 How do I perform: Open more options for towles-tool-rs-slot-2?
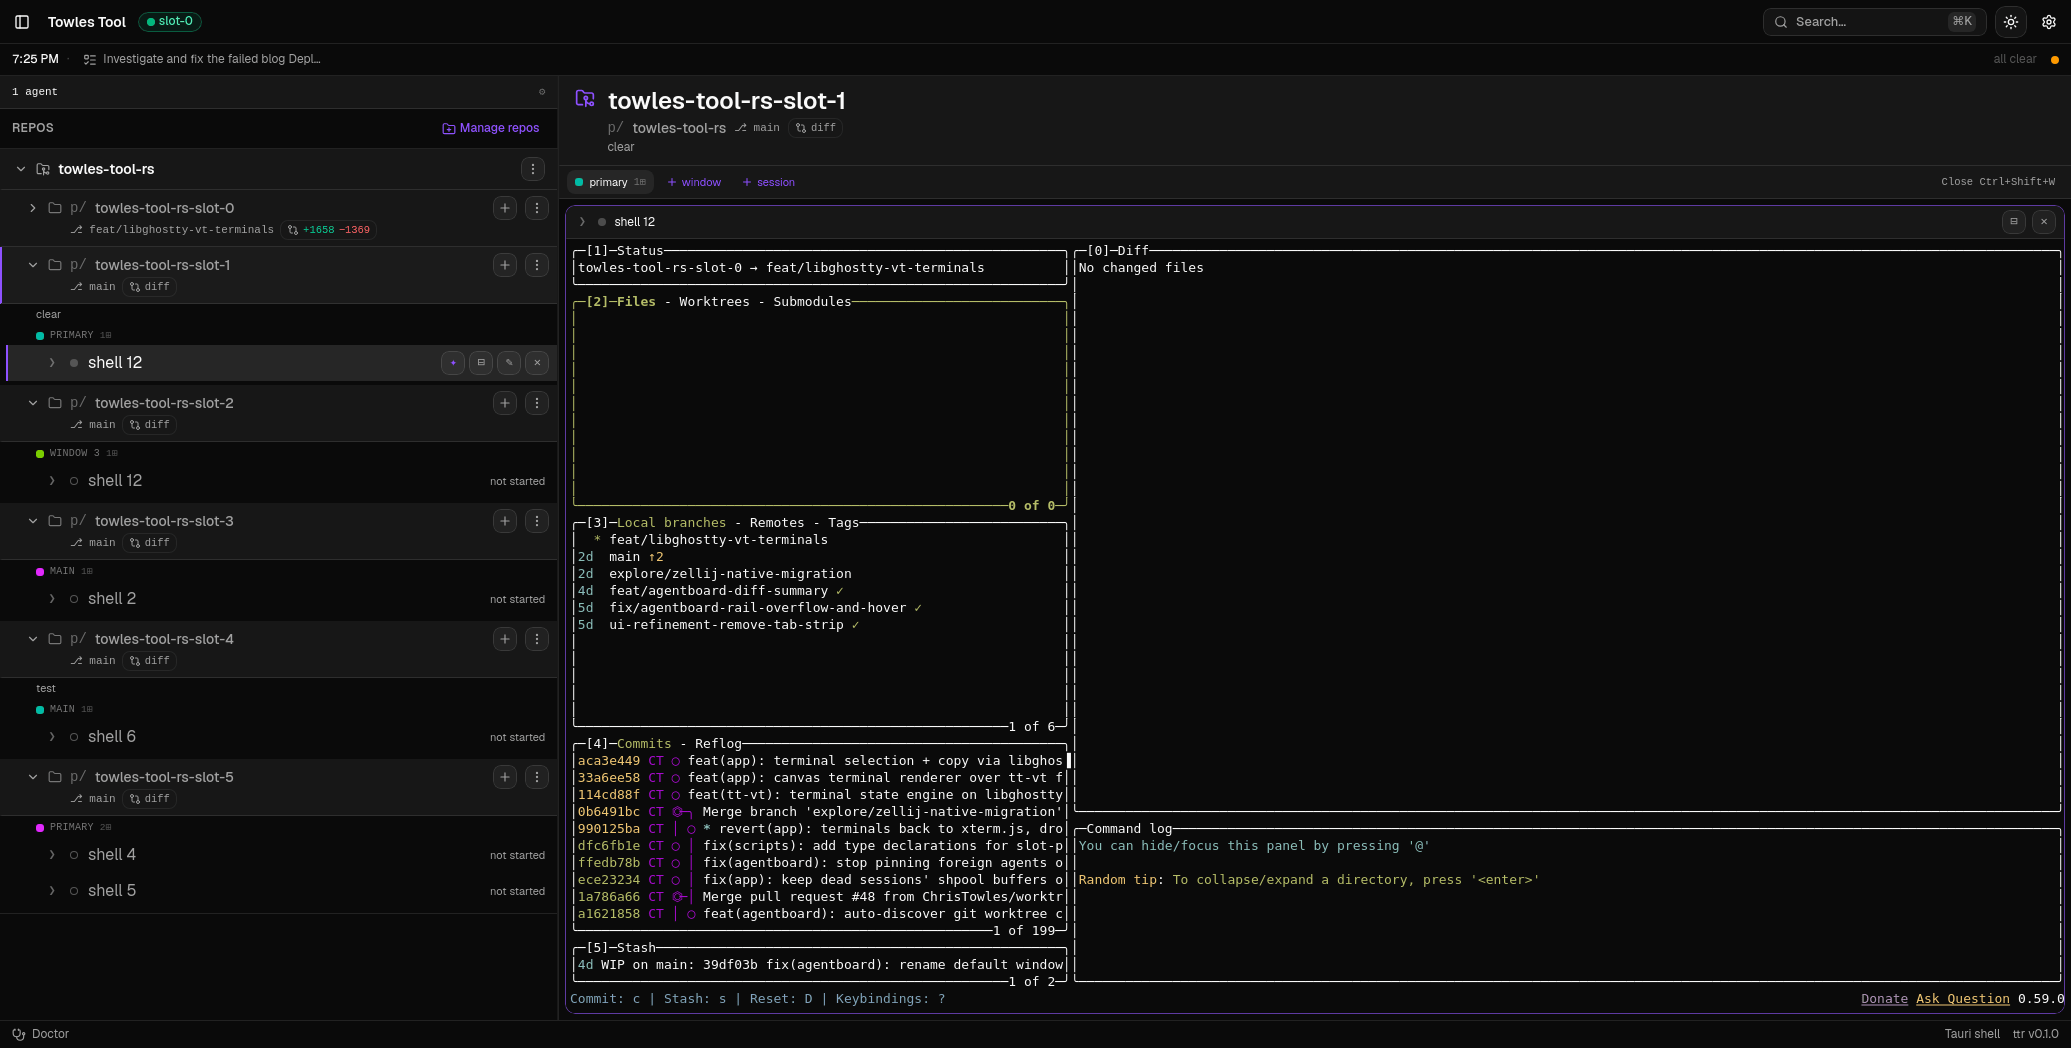click(537, 403)
